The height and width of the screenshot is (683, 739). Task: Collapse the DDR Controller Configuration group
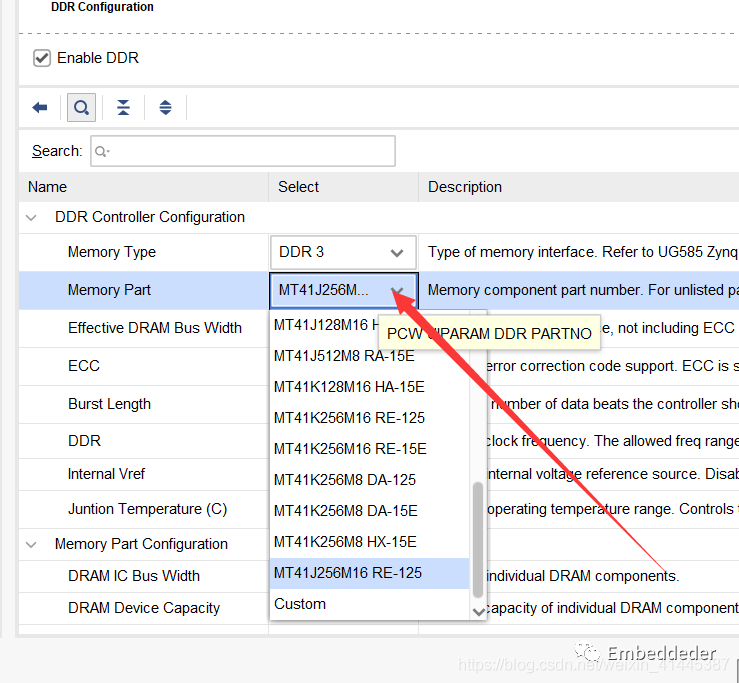pyautogui.click(x=34, y=217)
